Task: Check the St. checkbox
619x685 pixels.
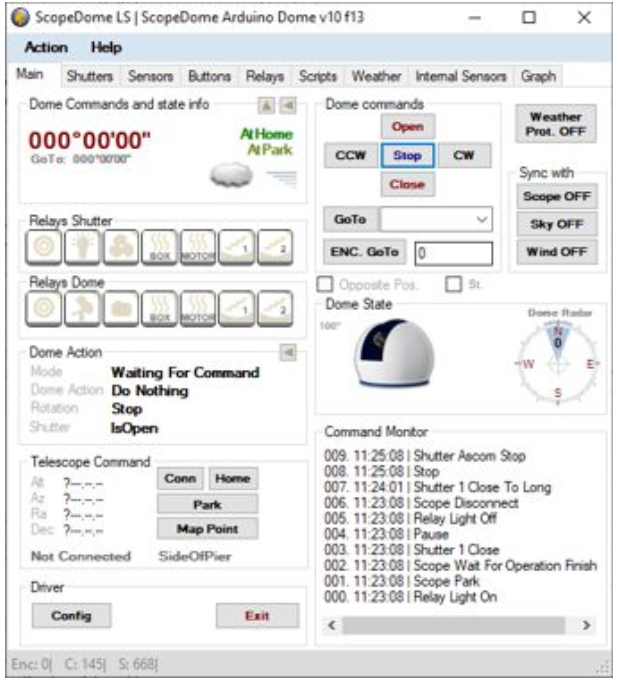Action: (453, 284)
